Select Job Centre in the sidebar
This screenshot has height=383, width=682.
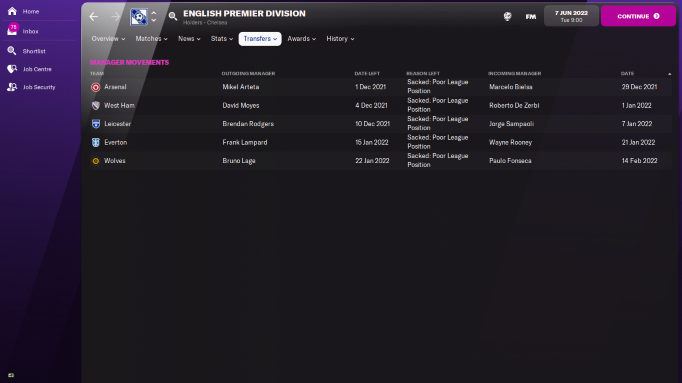click(37, 69)
